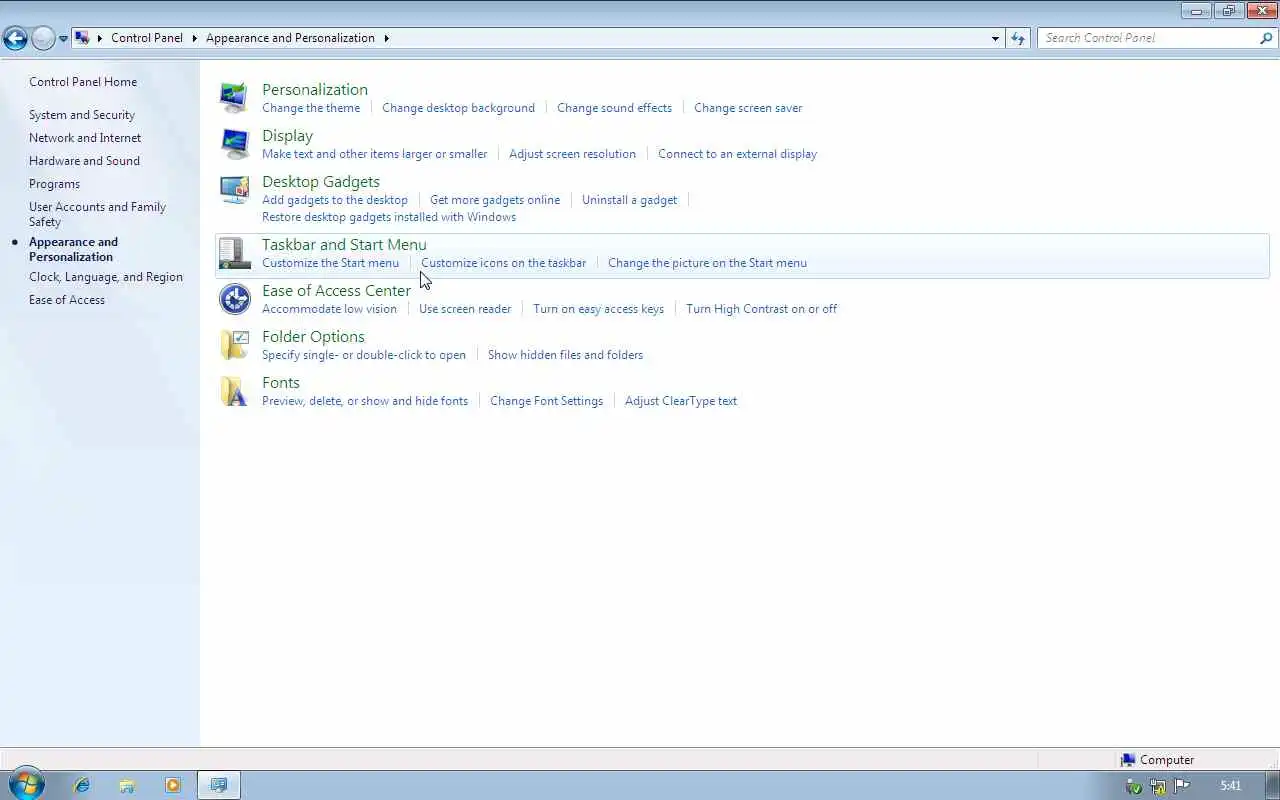Open recent pages dropdown beside Forward button
The height and width of the screenshot is (800, 1280).
coord(63,39)
